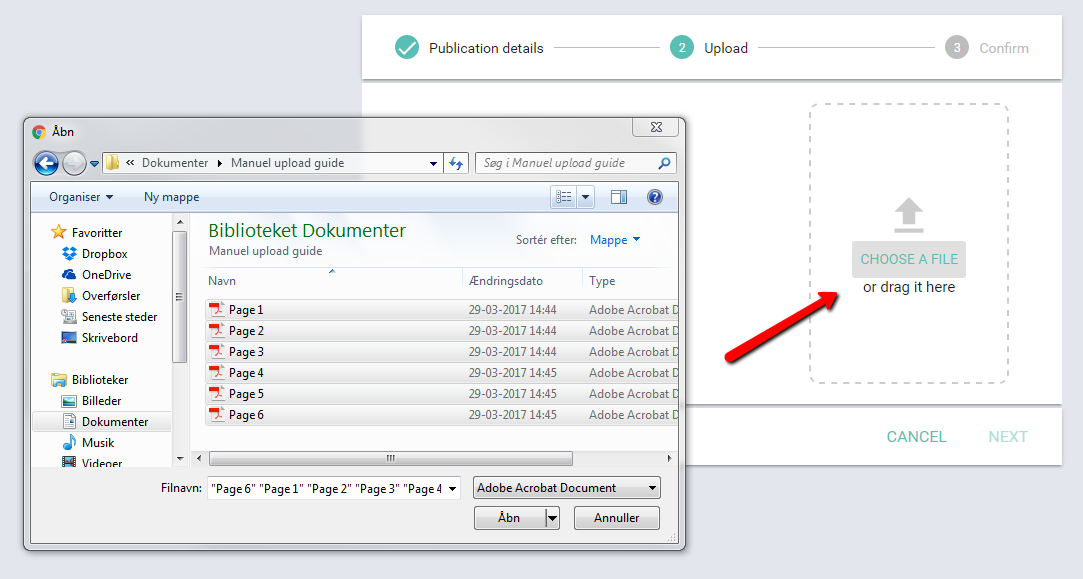Click the upload arrow icon in drop zone
This screenshot has height=579, width=1083.
(908, 214)
